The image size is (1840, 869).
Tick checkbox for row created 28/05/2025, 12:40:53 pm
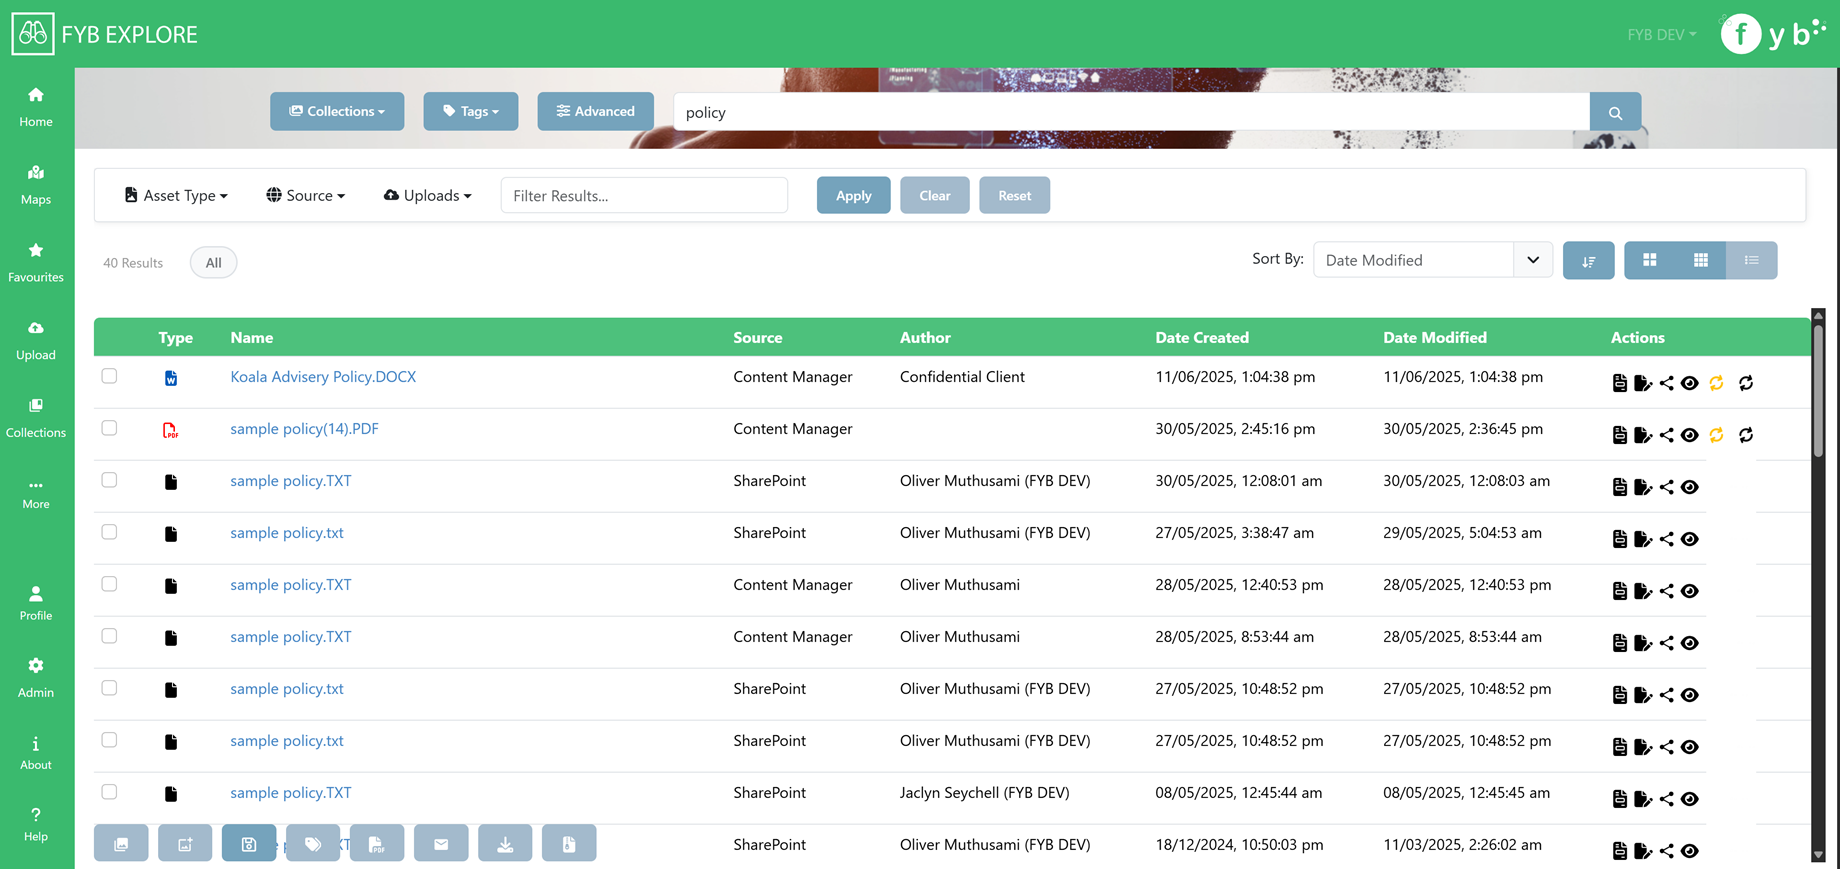click(109, 584)
